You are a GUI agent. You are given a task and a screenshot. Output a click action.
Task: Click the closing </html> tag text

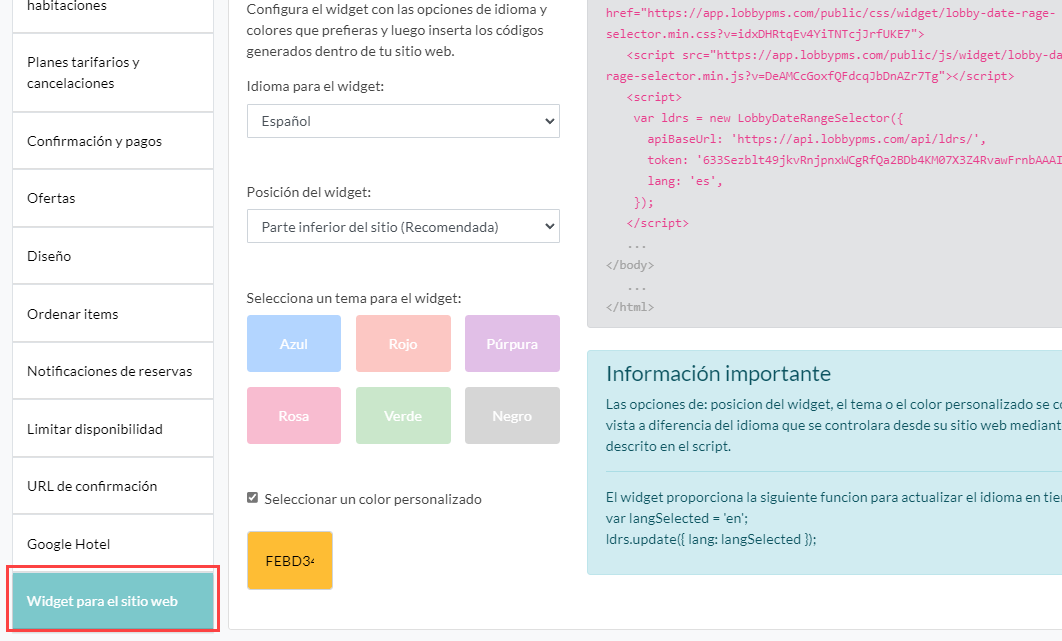pos(630,307)
